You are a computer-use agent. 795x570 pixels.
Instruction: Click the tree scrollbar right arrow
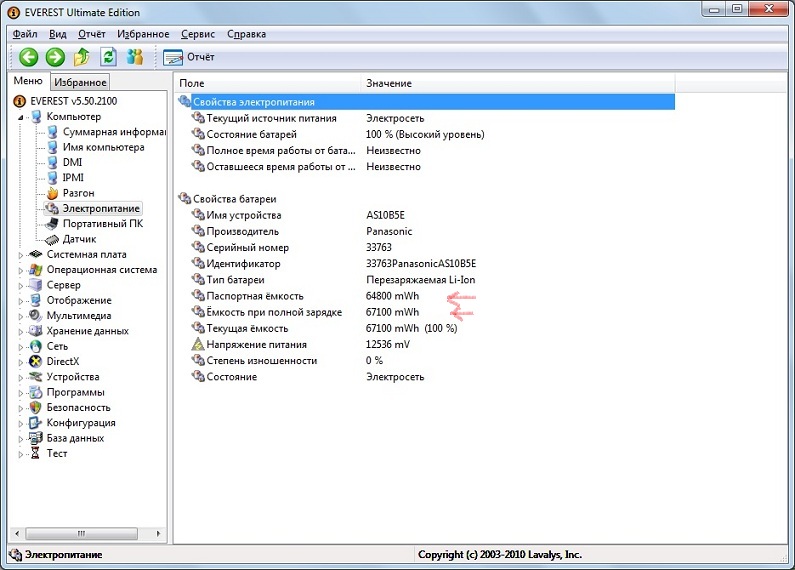(x=158, y=533)
